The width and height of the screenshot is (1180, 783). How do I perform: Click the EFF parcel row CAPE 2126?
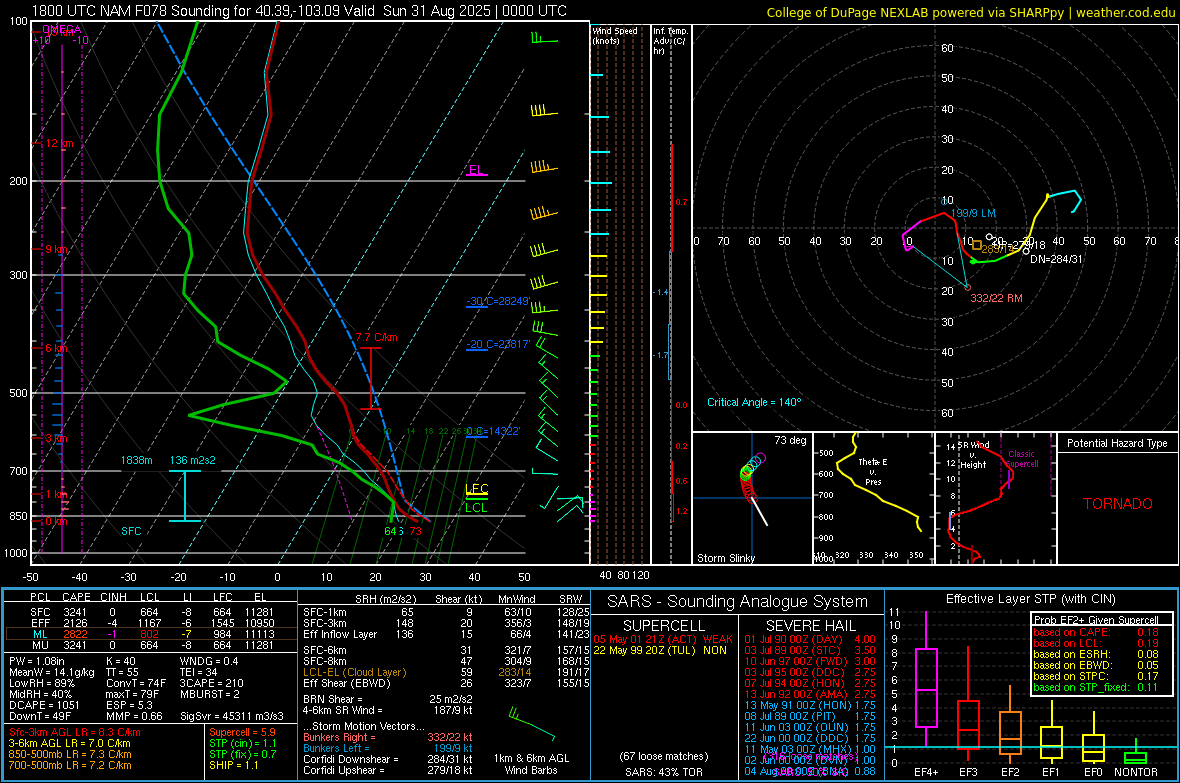[x=75, y=623]
